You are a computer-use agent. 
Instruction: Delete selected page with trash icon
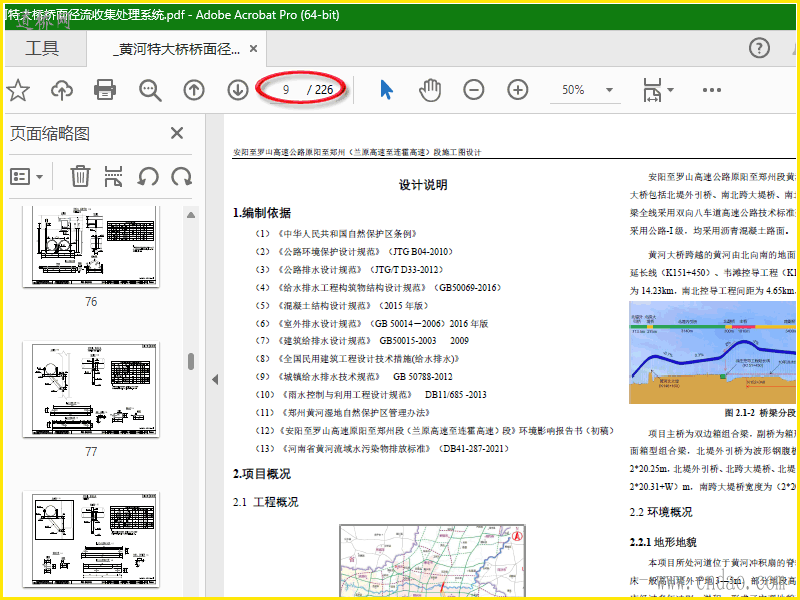click(x=80, y=177)
